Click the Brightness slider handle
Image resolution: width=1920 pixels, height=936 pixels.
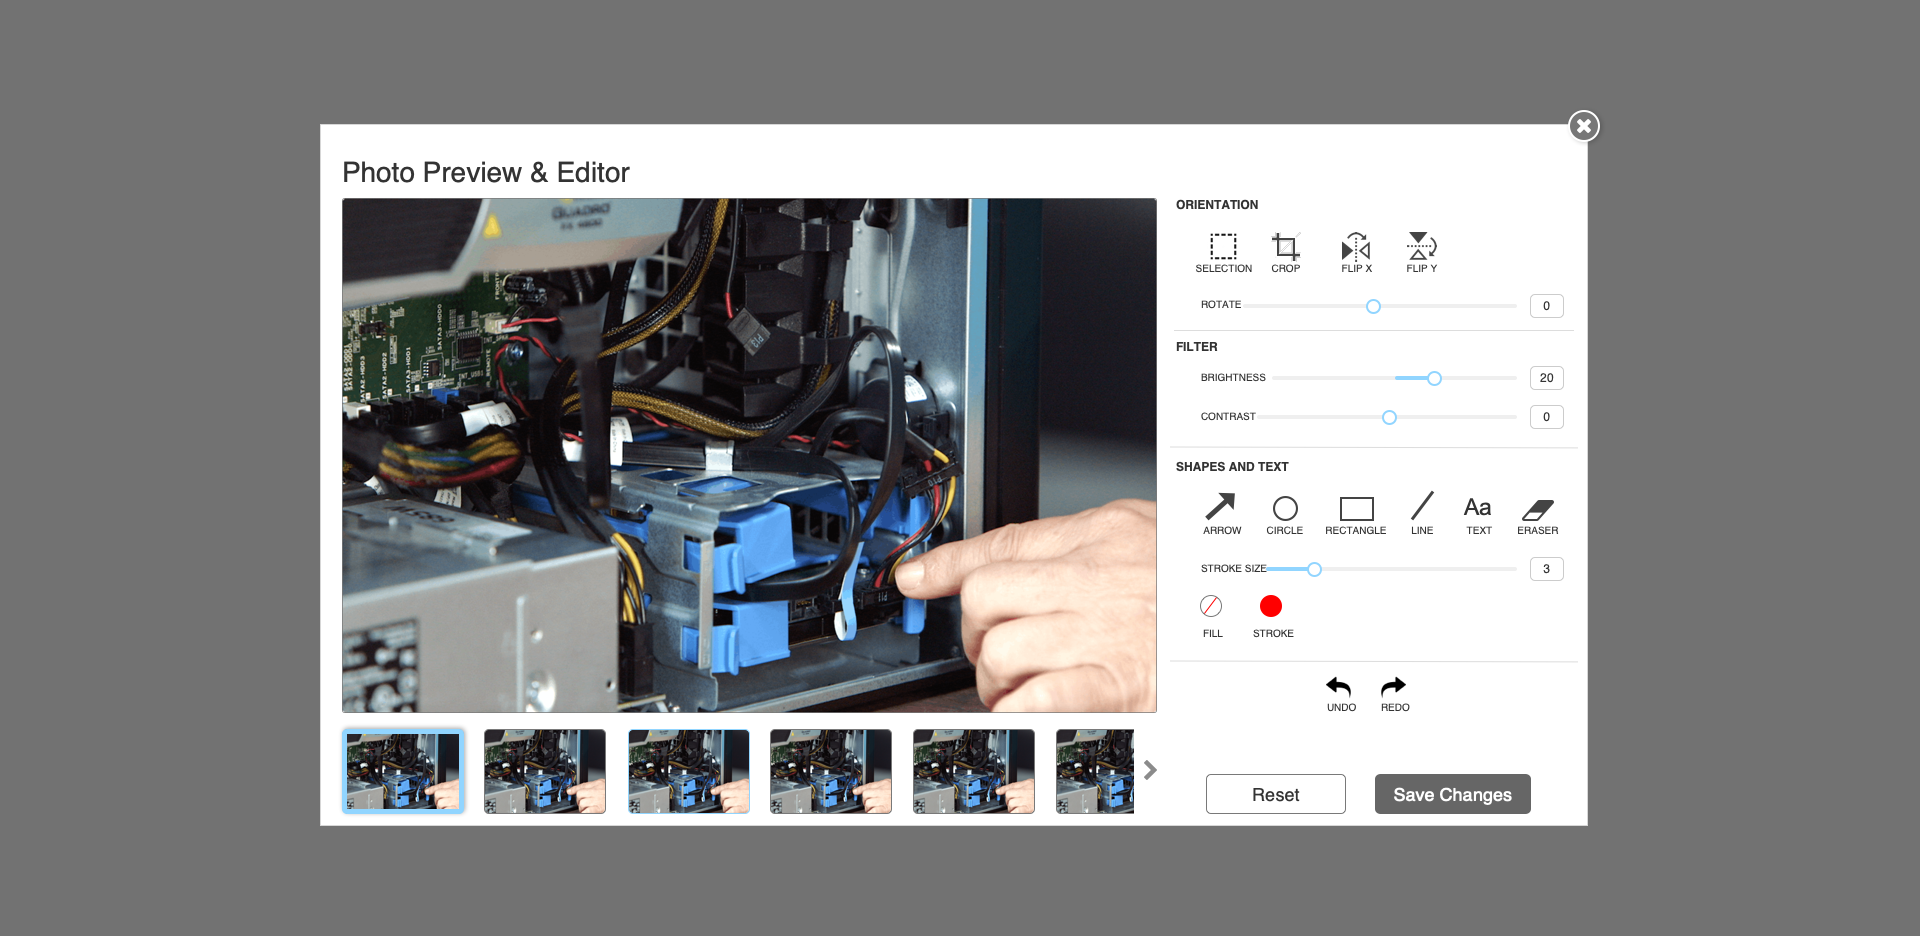1434,378
